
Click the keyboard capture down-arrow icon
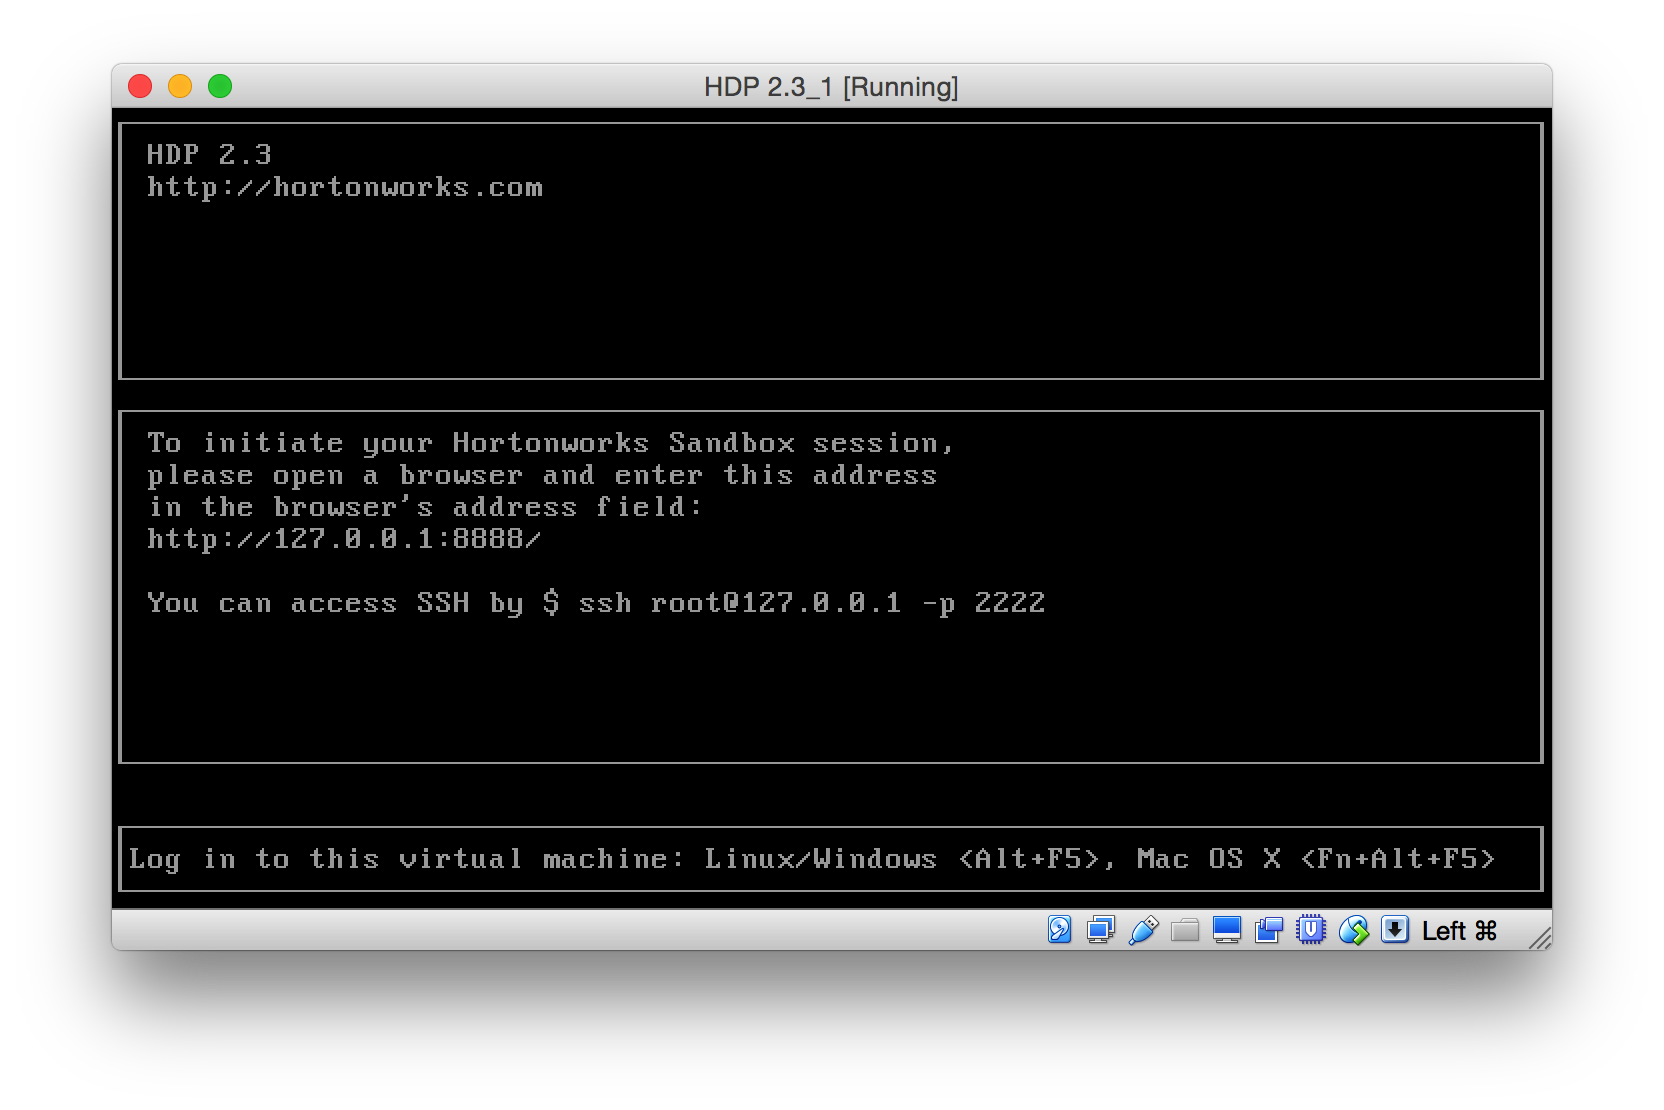[1395, 930]
